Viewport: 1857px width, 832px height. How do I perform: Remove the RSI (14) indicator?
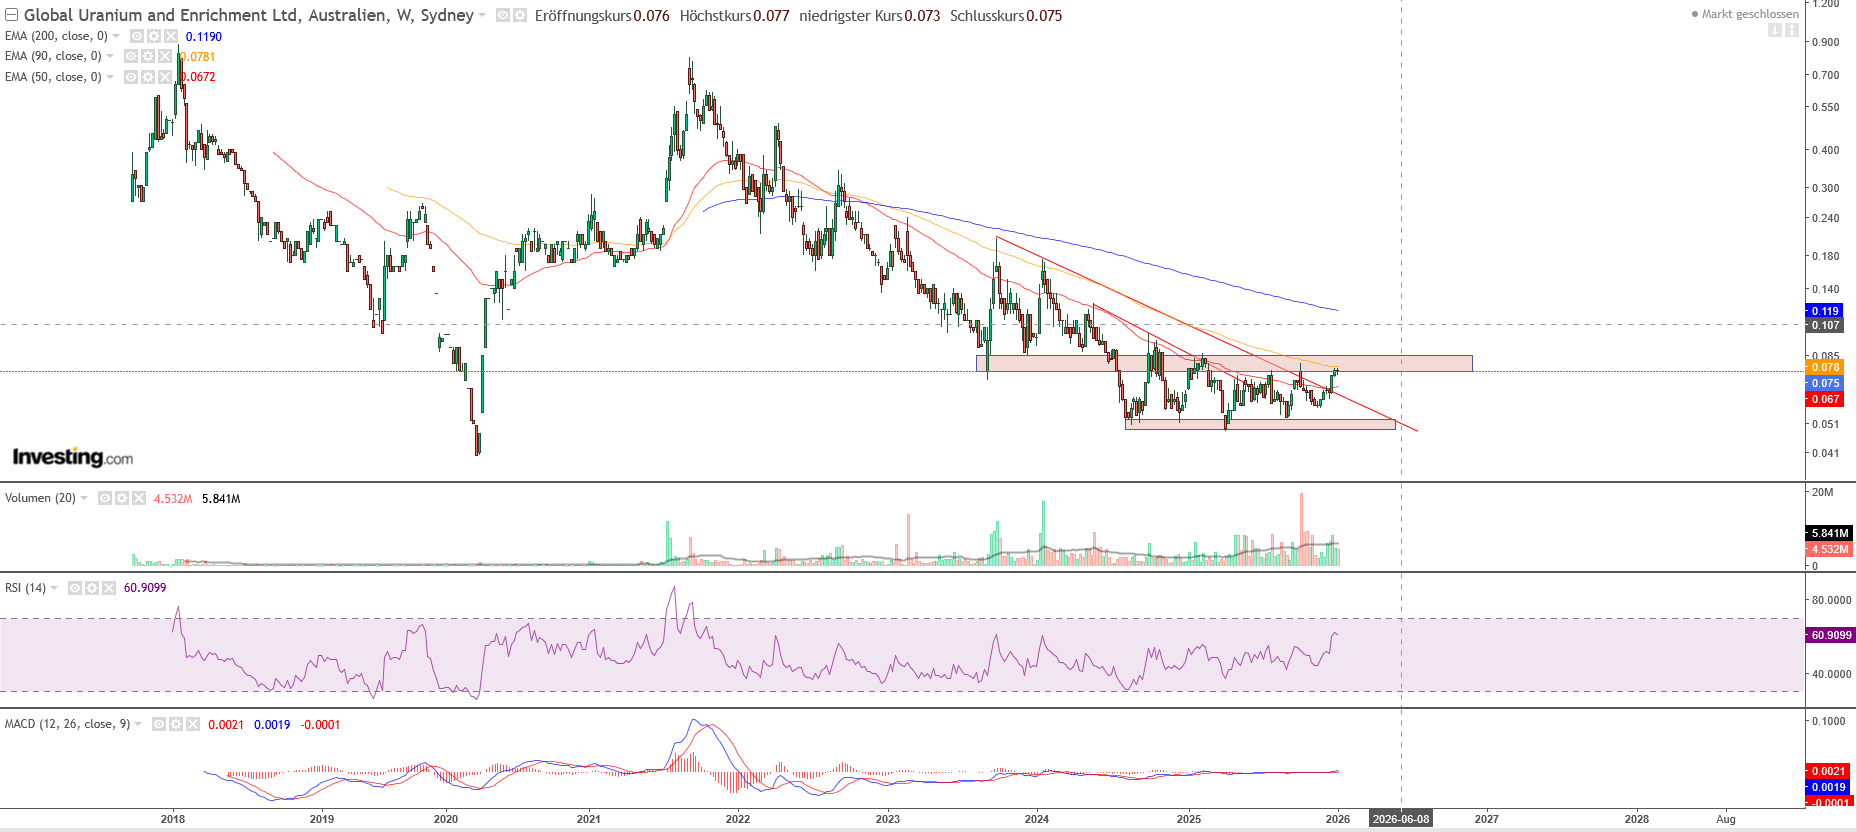click(108, 588)
